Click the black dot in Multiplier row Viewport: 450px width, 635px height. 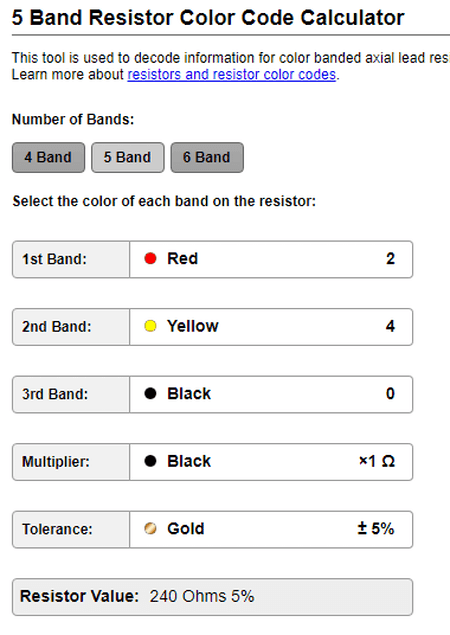tap(150, 461)
